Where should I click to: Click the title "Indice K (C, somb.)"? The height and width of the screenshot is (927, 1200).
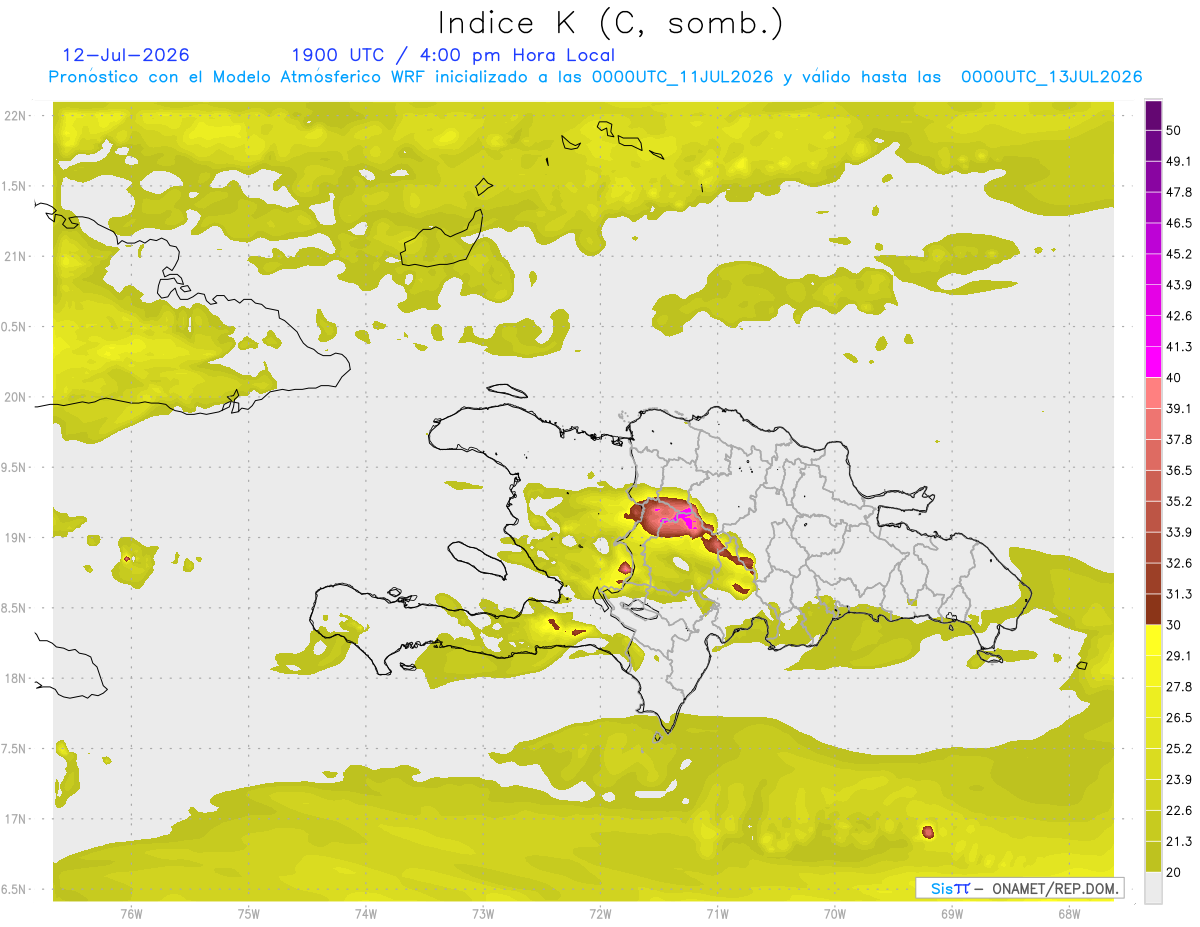610,23
